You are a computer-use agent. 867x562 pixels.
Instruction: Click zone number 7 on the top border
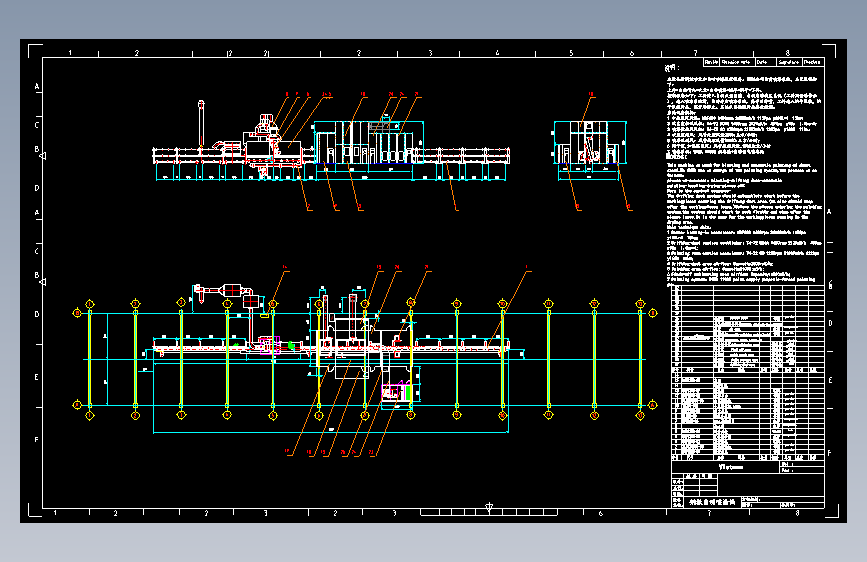click(x=696, y=53)
